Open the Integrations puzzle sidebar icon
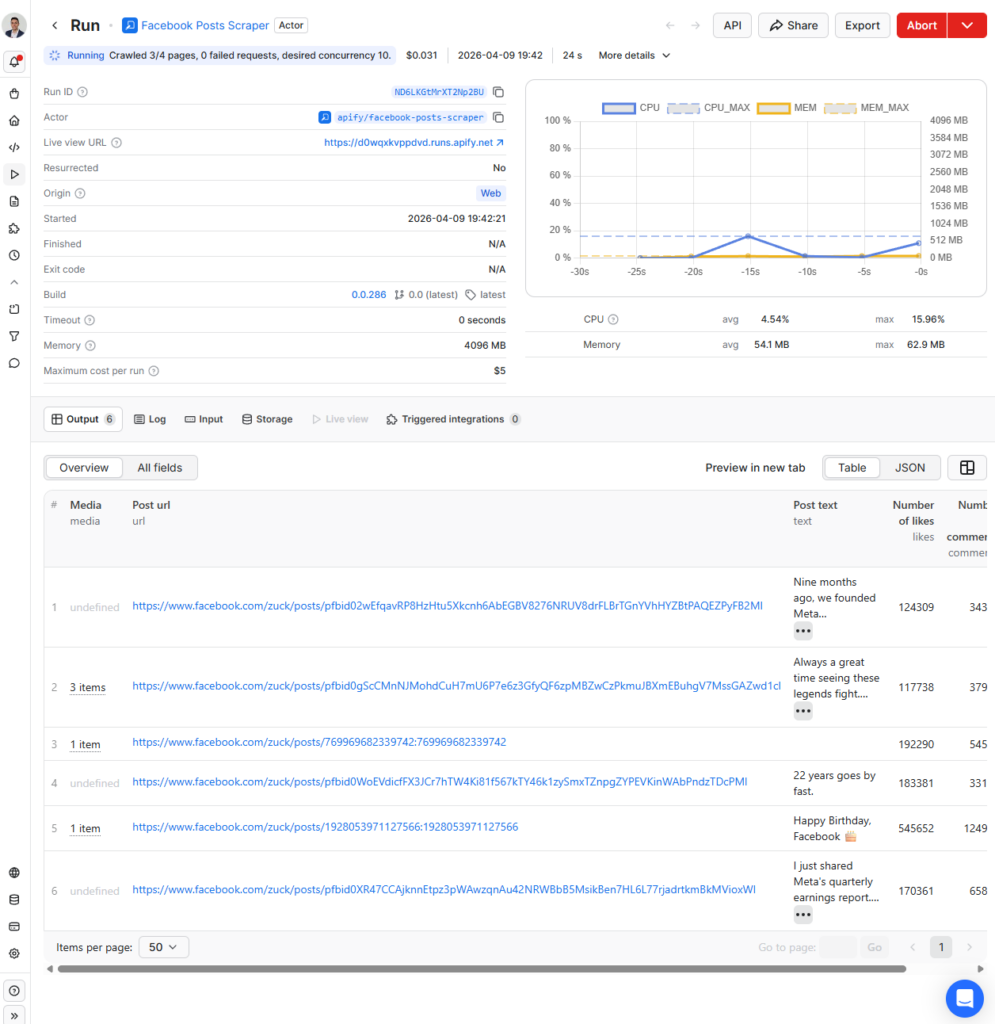995x1024 pixels. coord(14,229)
